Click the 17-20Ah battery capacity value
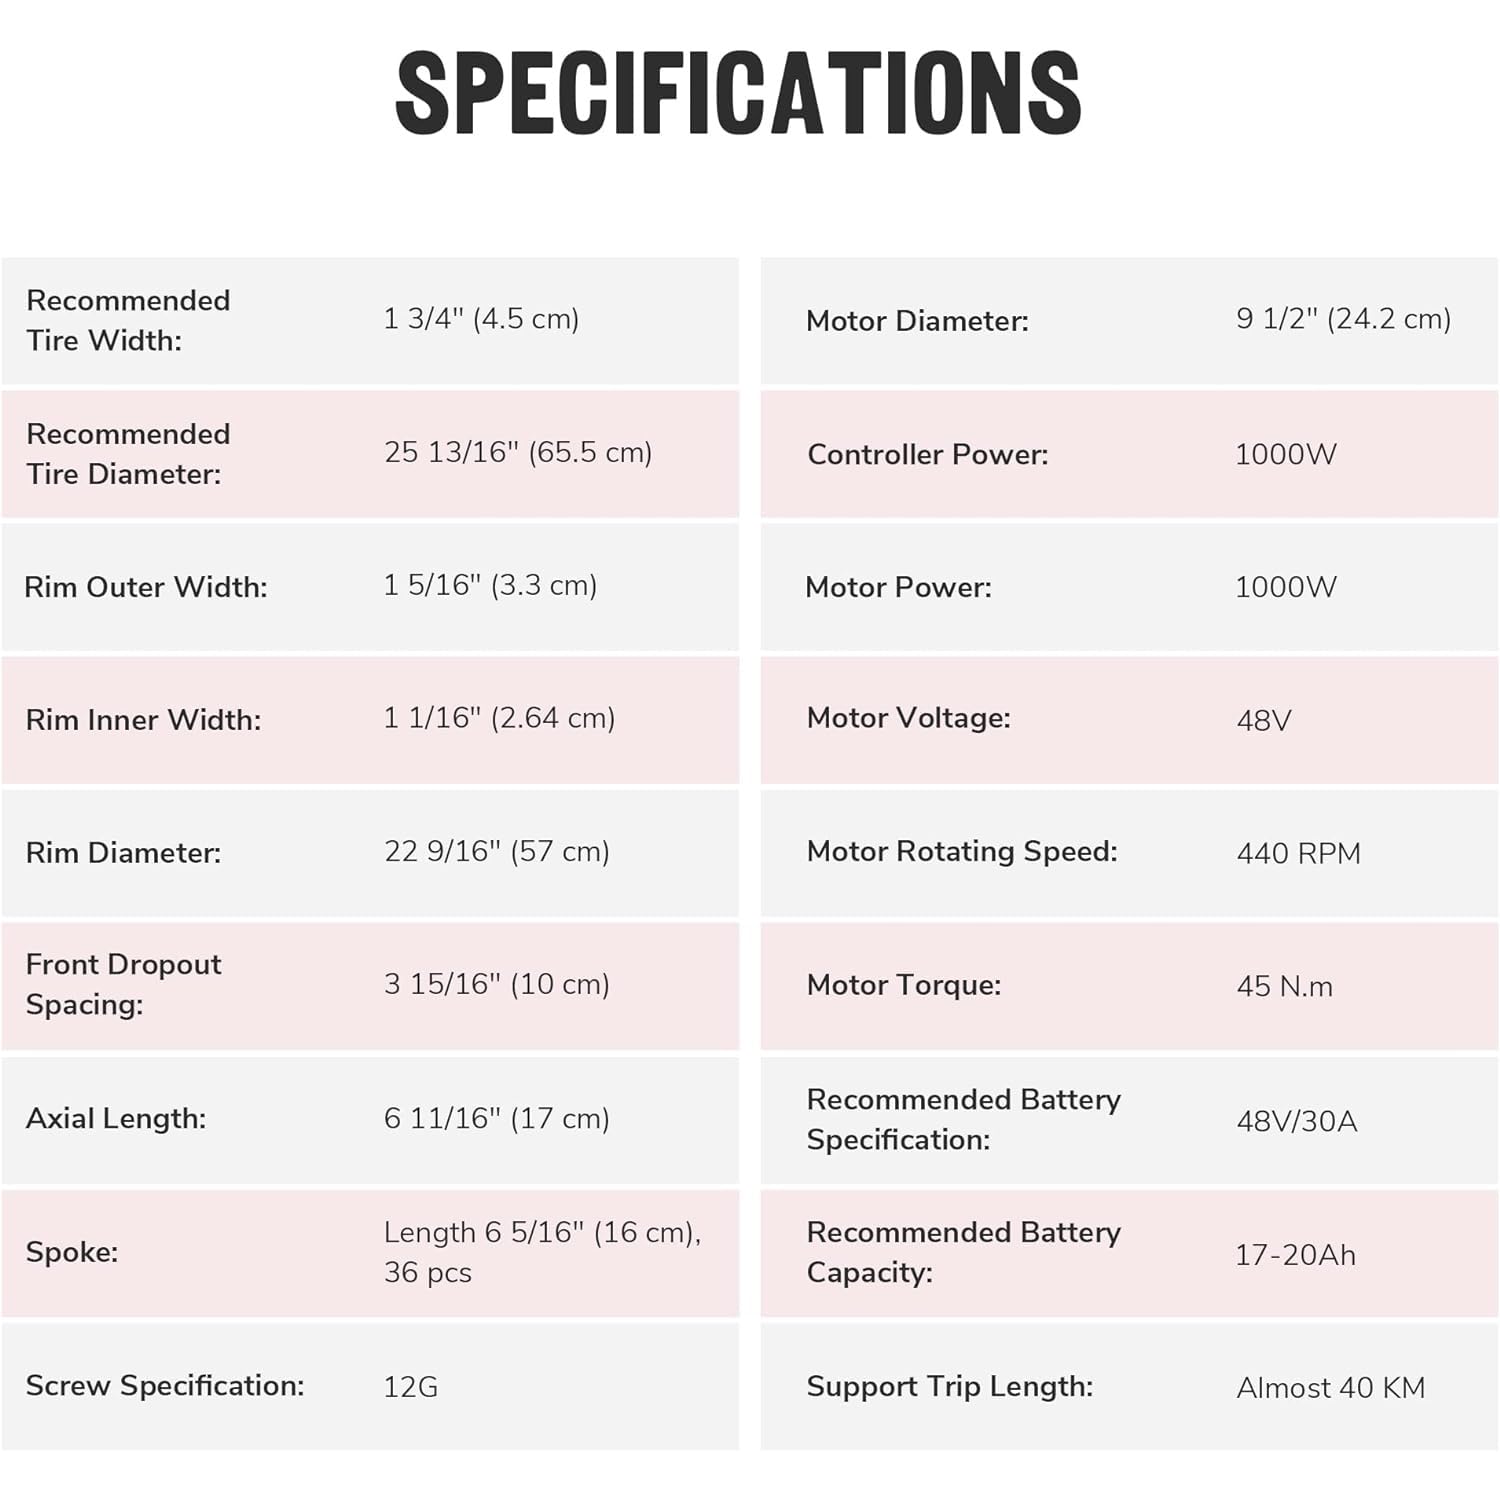The image size is (1500, 1500). click(x=1295, y=1254)
